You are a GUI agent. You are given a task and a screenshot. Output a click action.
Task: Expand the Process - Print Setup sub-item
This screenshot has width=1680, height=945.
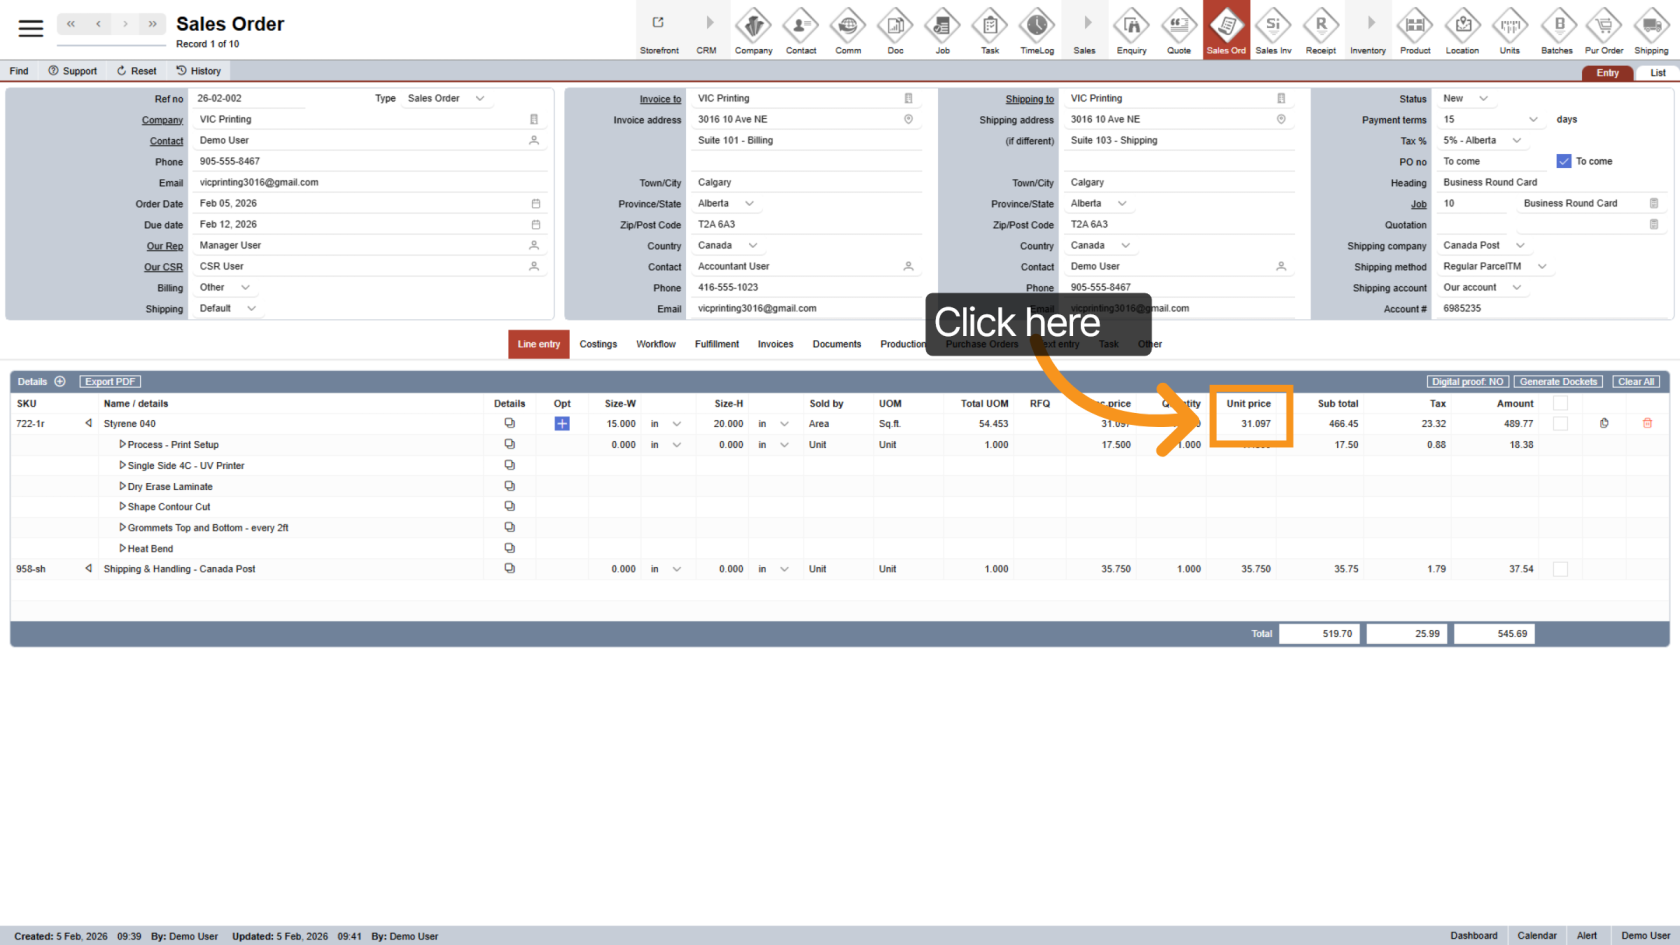tap(122, 445)
